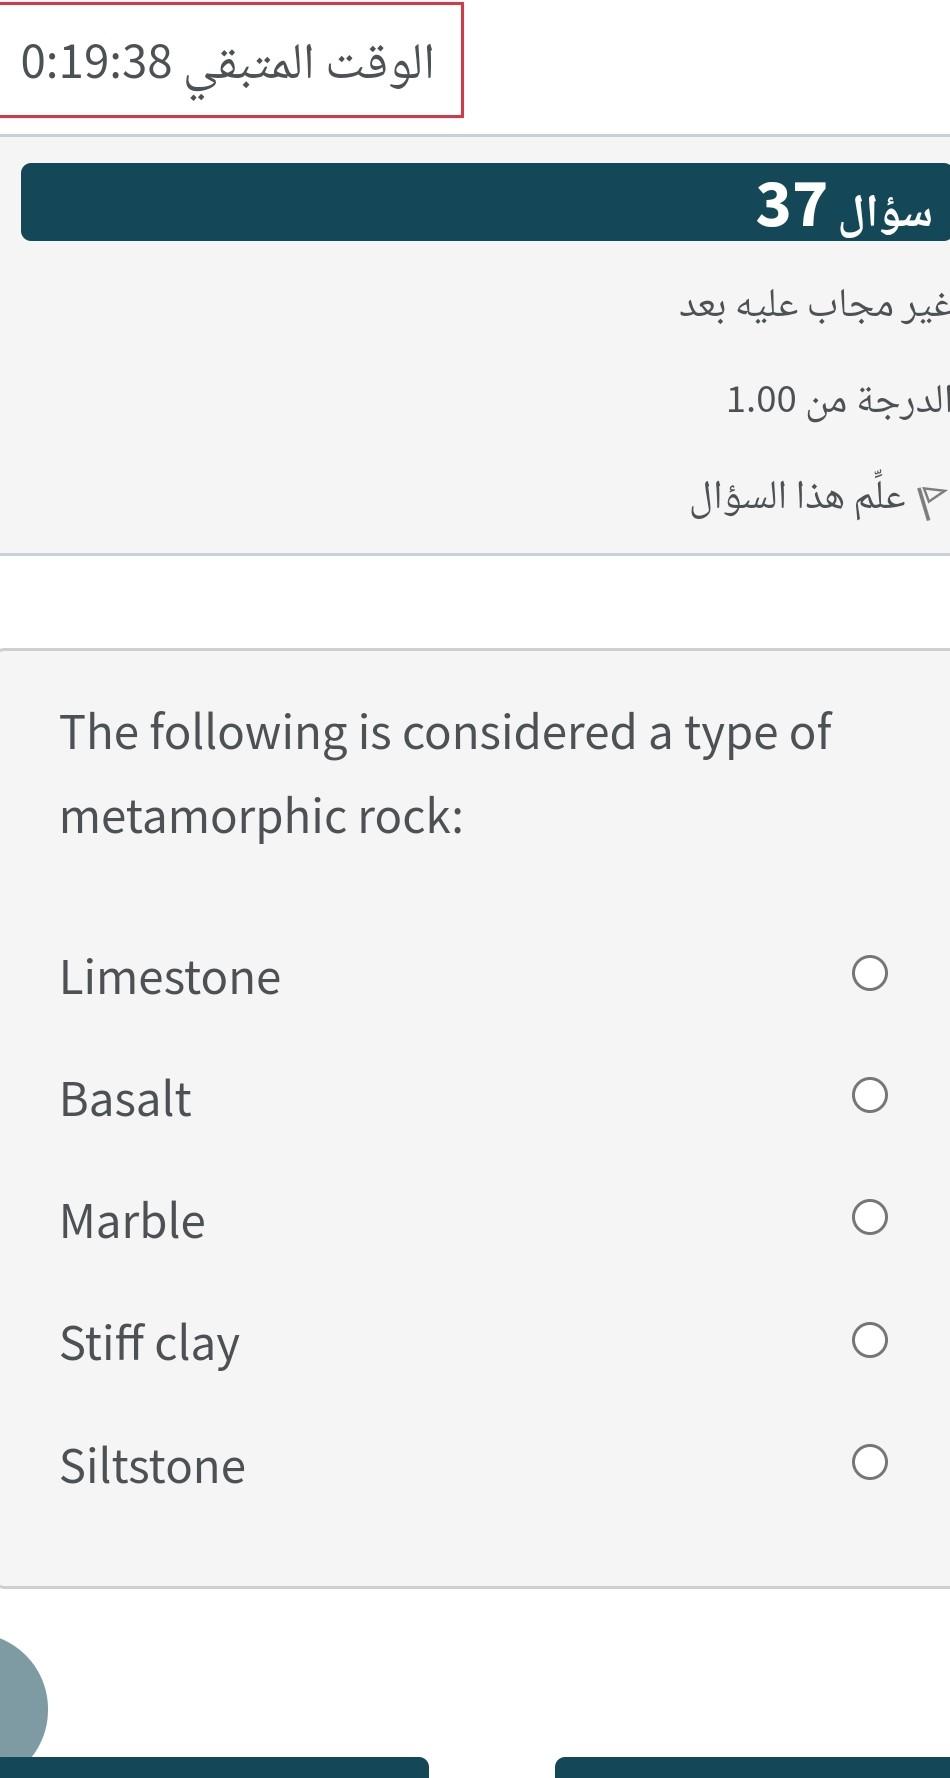The height and width of the screenshot is (1778, 950).
Task: Click the غير مجاب عليه بعد status text
Action: pyautogui.click(x=813, y=306)
